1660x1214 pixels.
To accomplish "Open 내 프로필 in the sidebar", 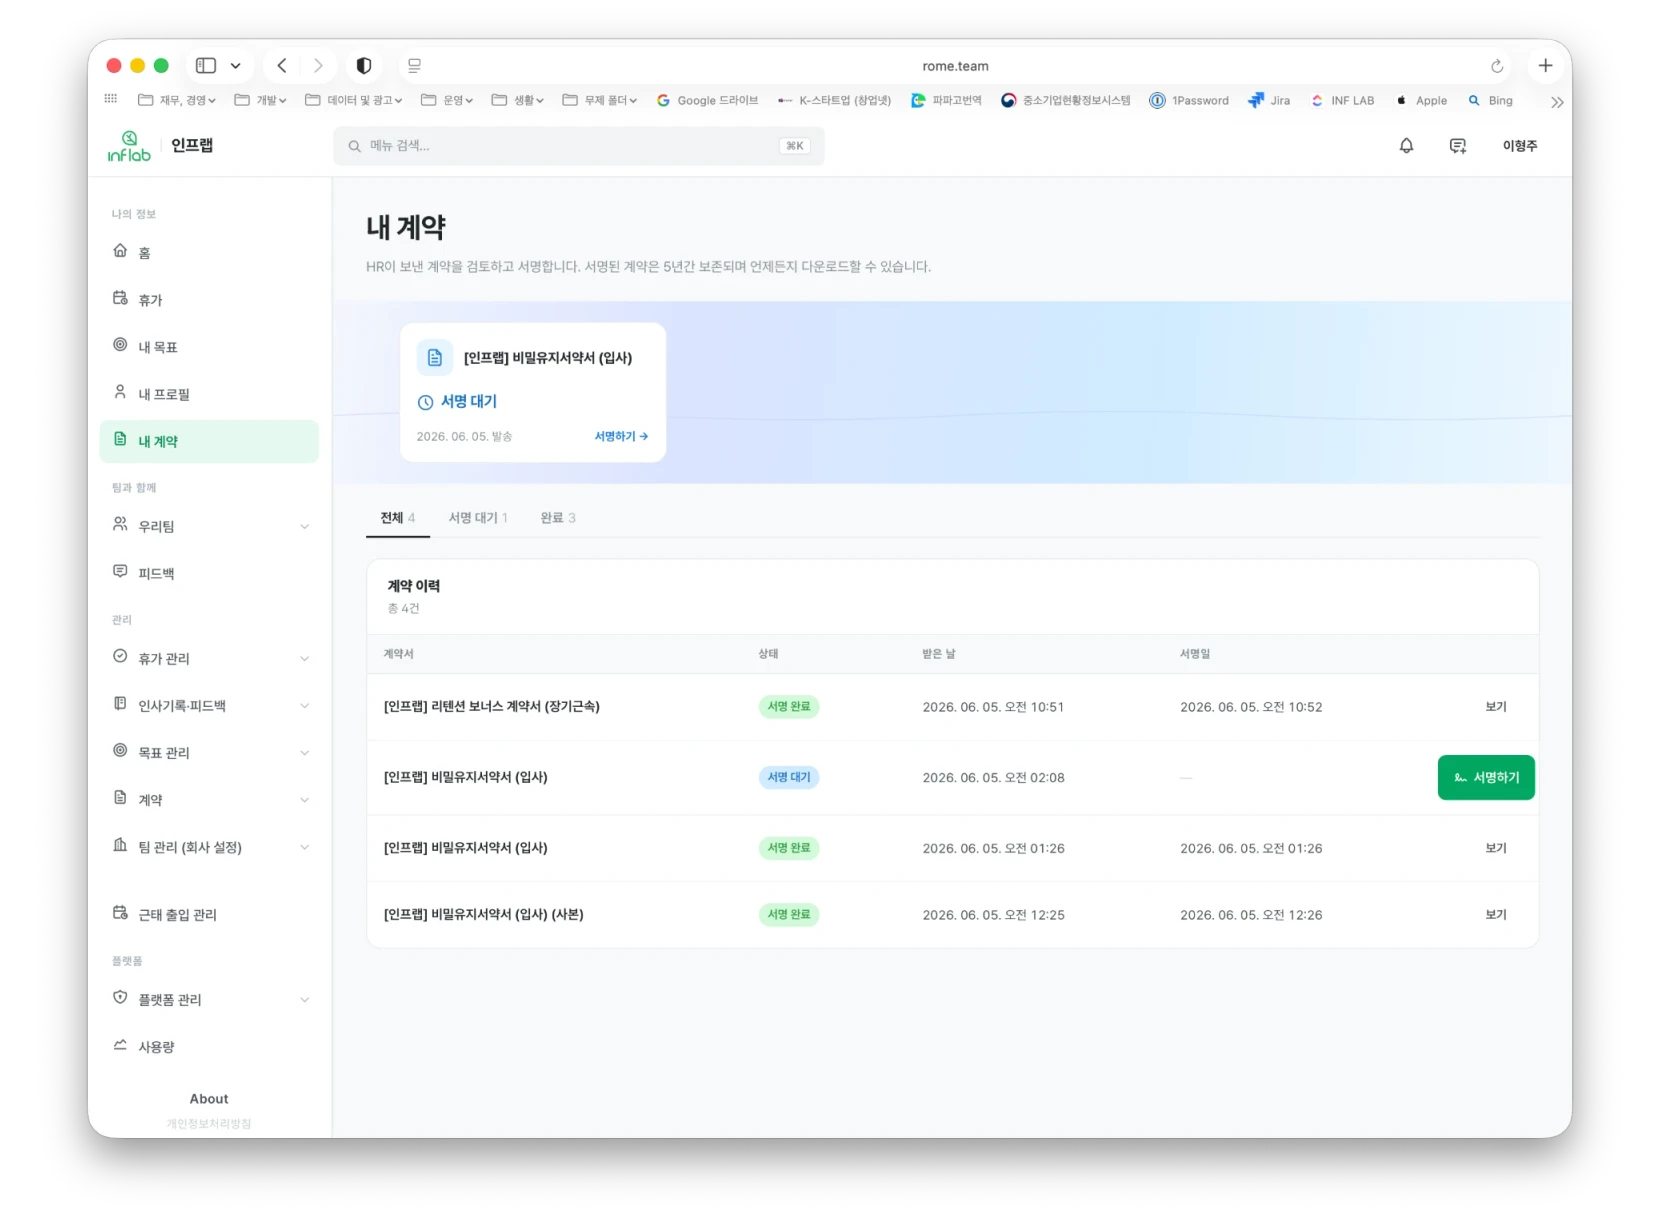I will [209, 393].
